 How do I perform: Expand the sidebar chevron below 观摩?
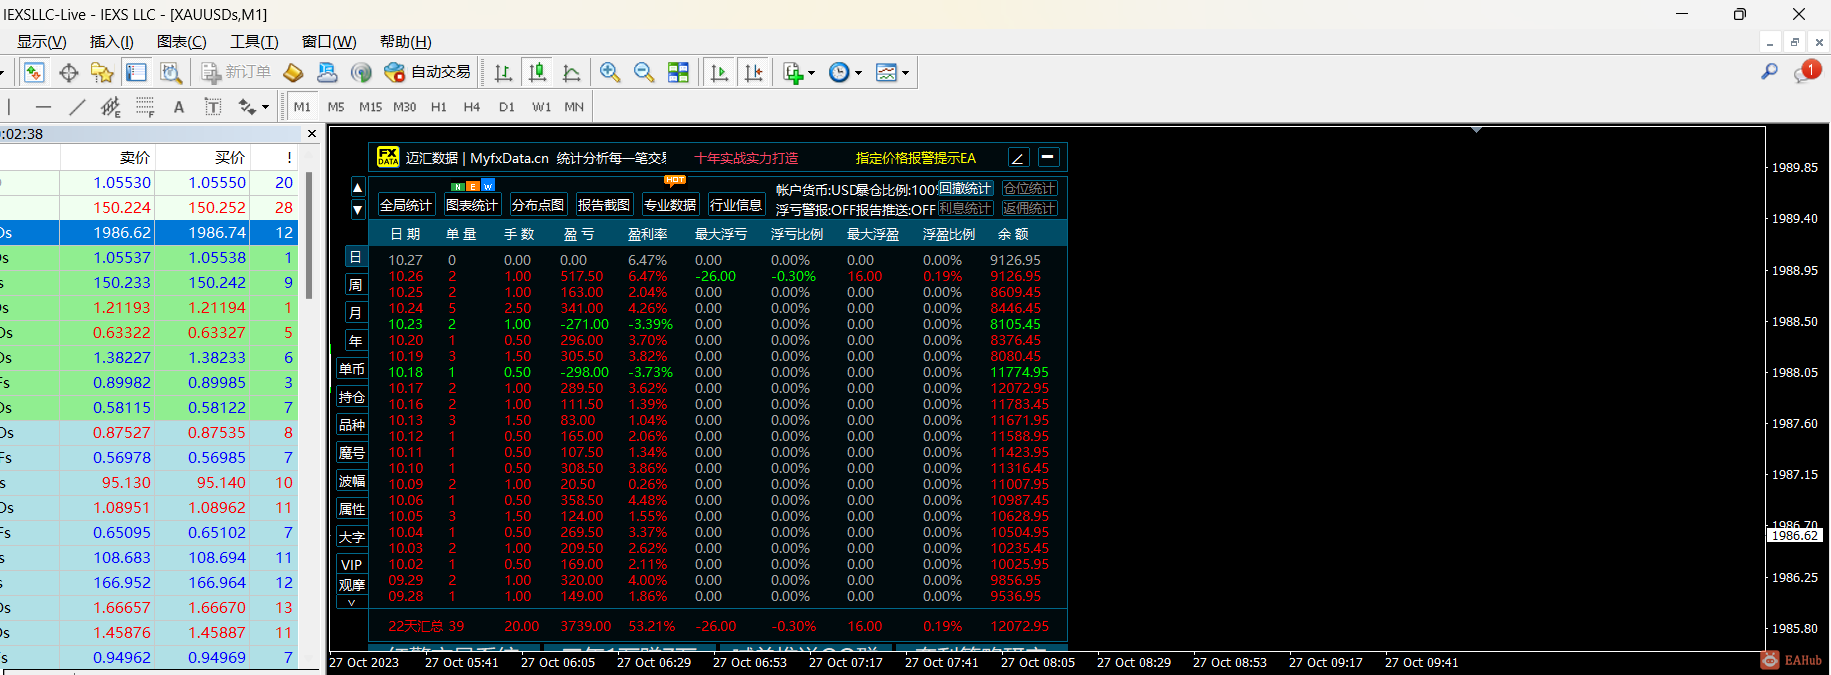pos(352,603)
